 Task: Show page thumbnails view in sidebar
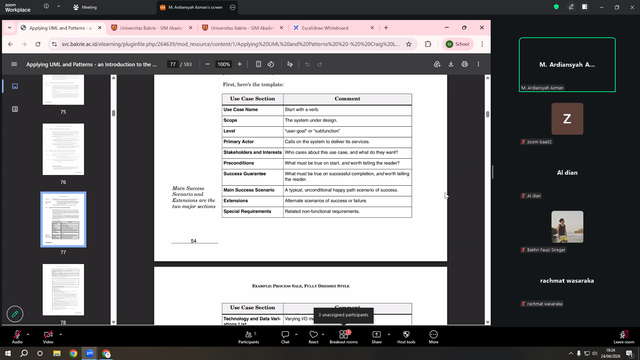click(x=15, y=86)
